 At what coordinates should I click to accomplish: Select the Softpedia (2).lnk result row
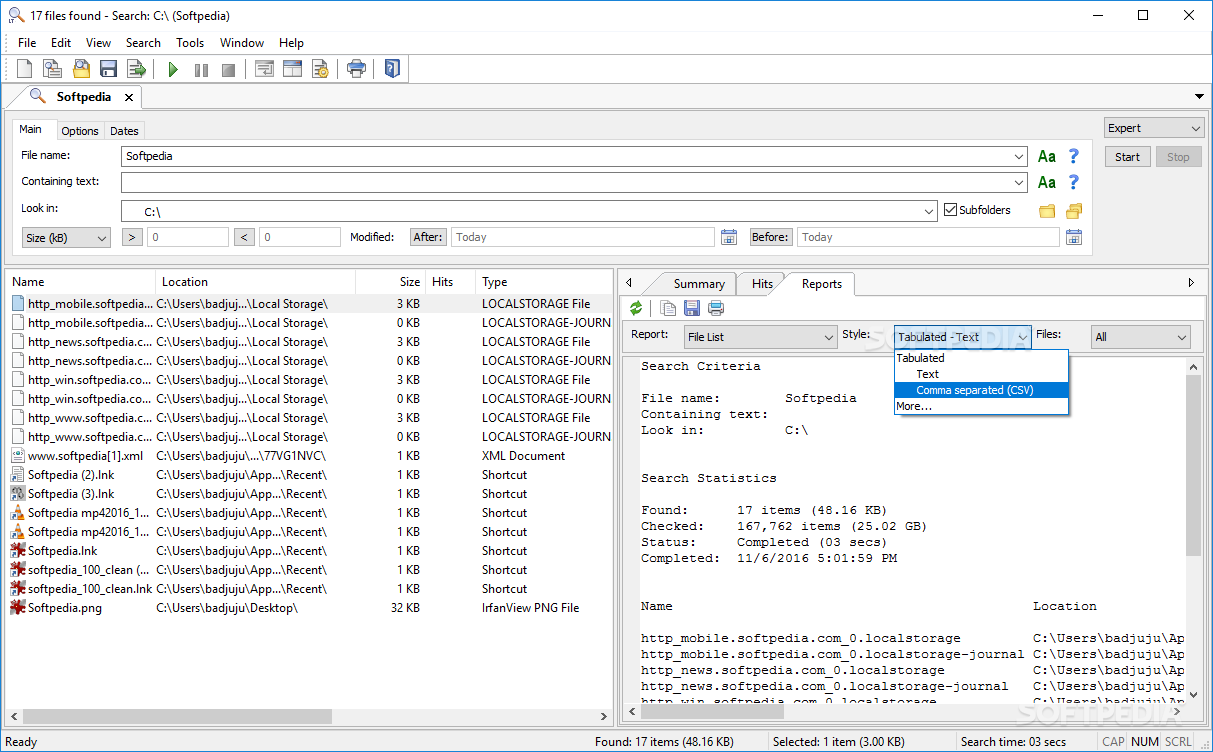pos(309,475)
